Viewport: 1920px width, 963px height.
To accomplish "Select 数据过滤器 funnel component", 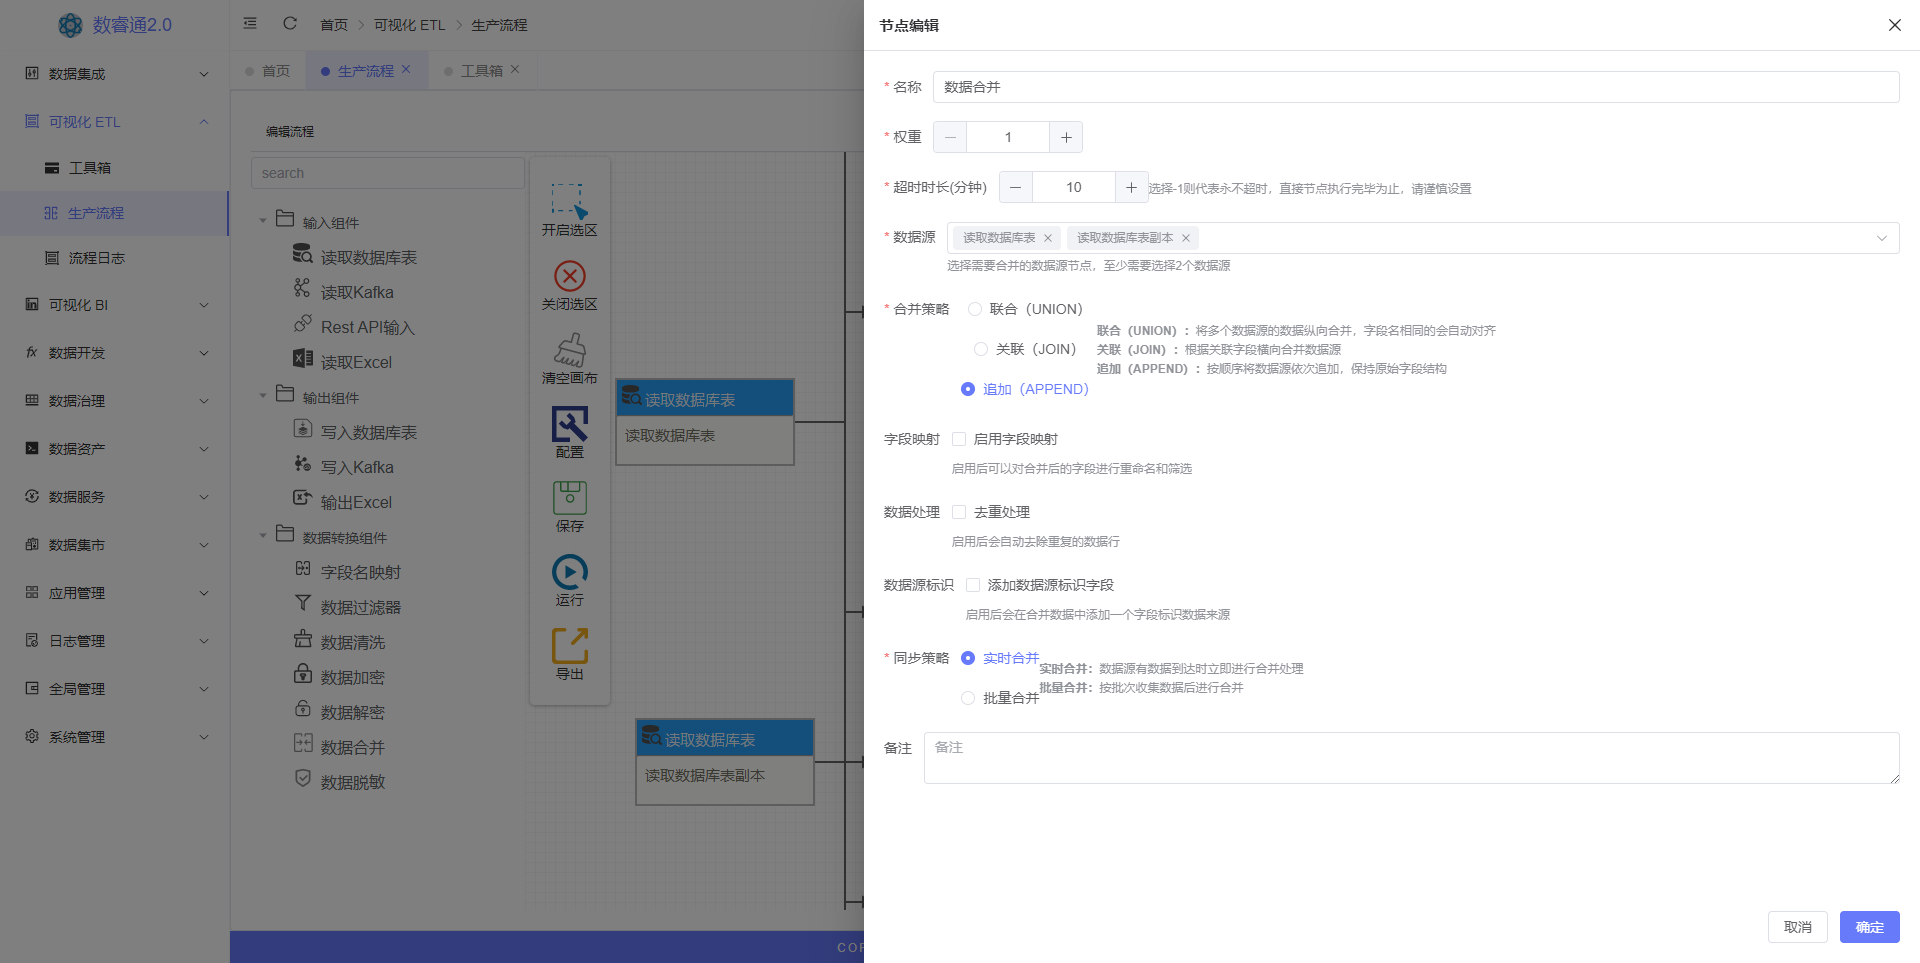I will (x=360, y=607).
